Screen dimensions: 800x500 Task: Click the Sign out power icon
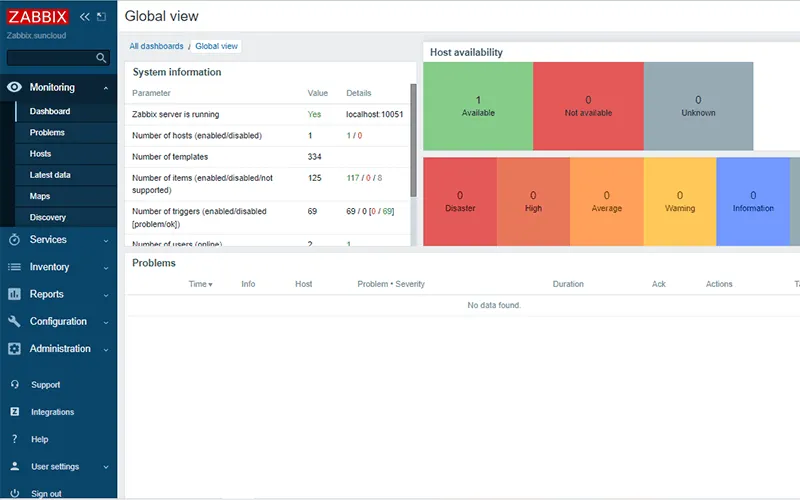pyautogui.click(x=15, y=493)
